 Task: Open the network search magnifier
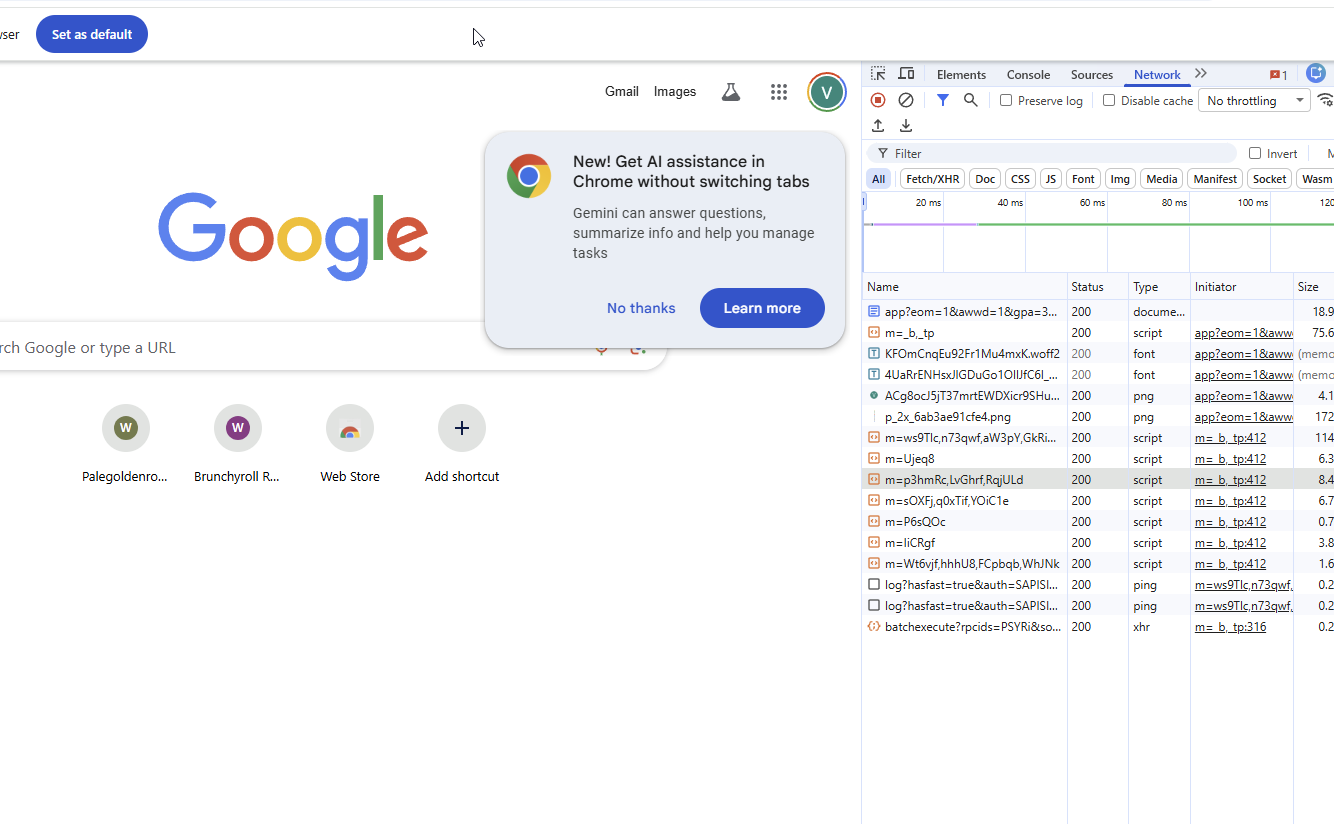tap(970, 100)
